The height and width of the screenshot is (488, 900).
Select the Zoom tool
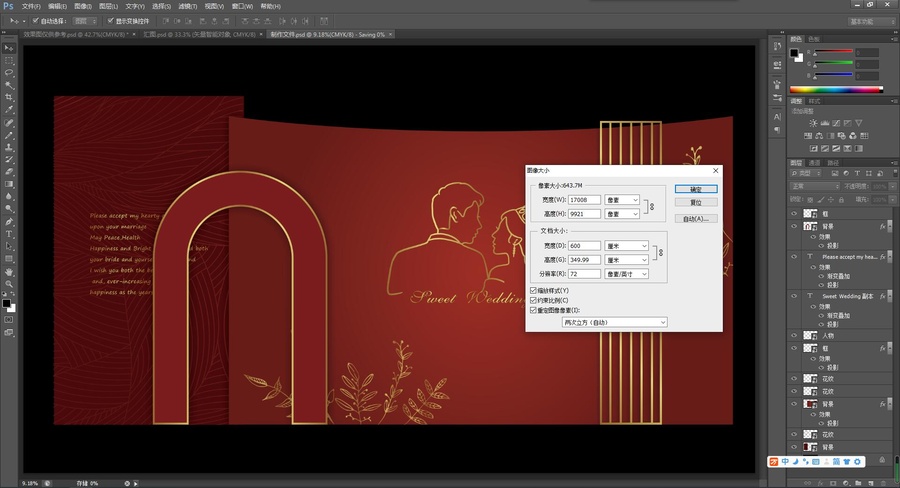coord(9,284)
